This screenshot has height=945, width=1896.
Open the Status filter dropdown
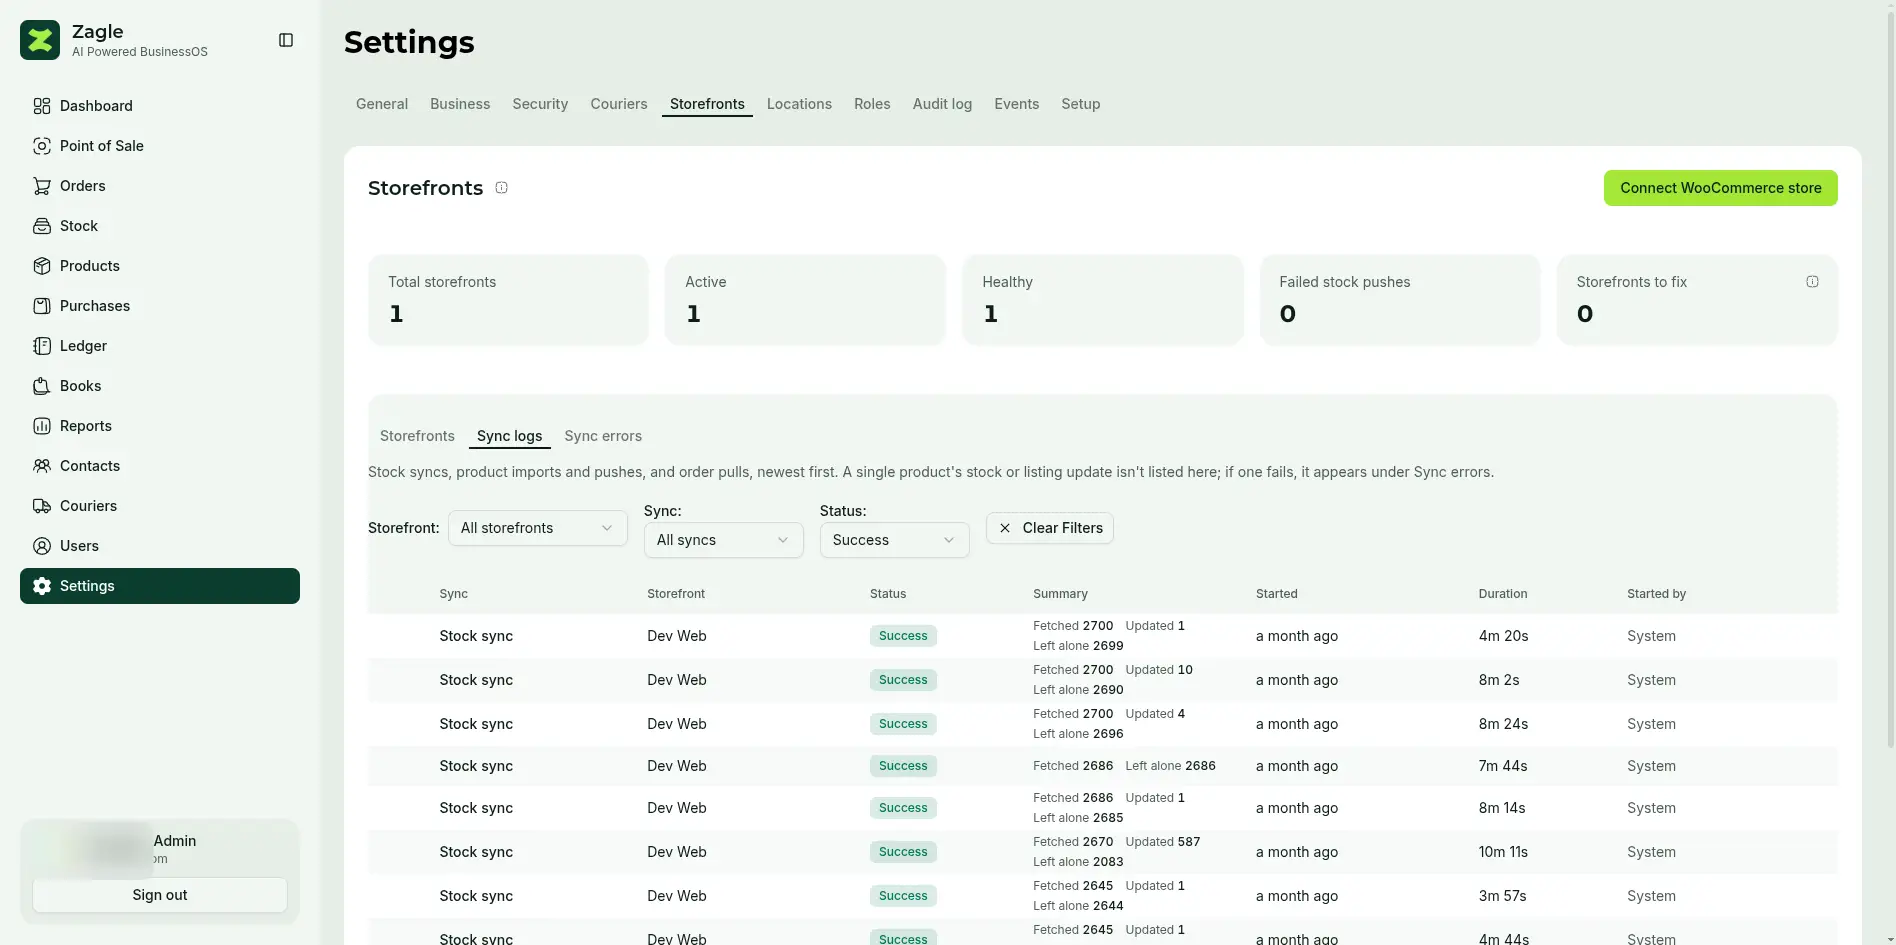pyautogui.click(x=895, y=540)
